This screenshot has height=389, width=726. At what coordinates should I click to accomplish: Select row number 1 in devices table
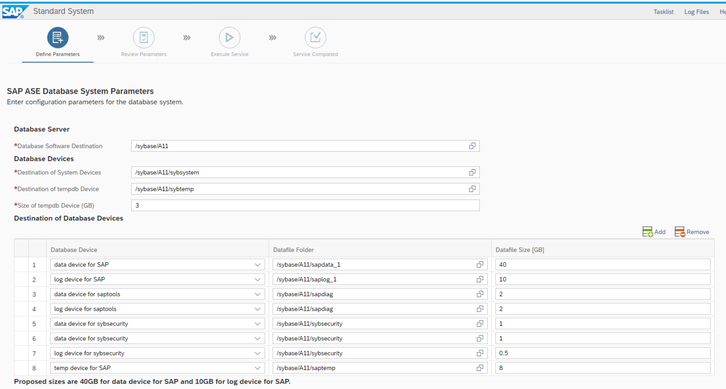[x=34, y=265]
